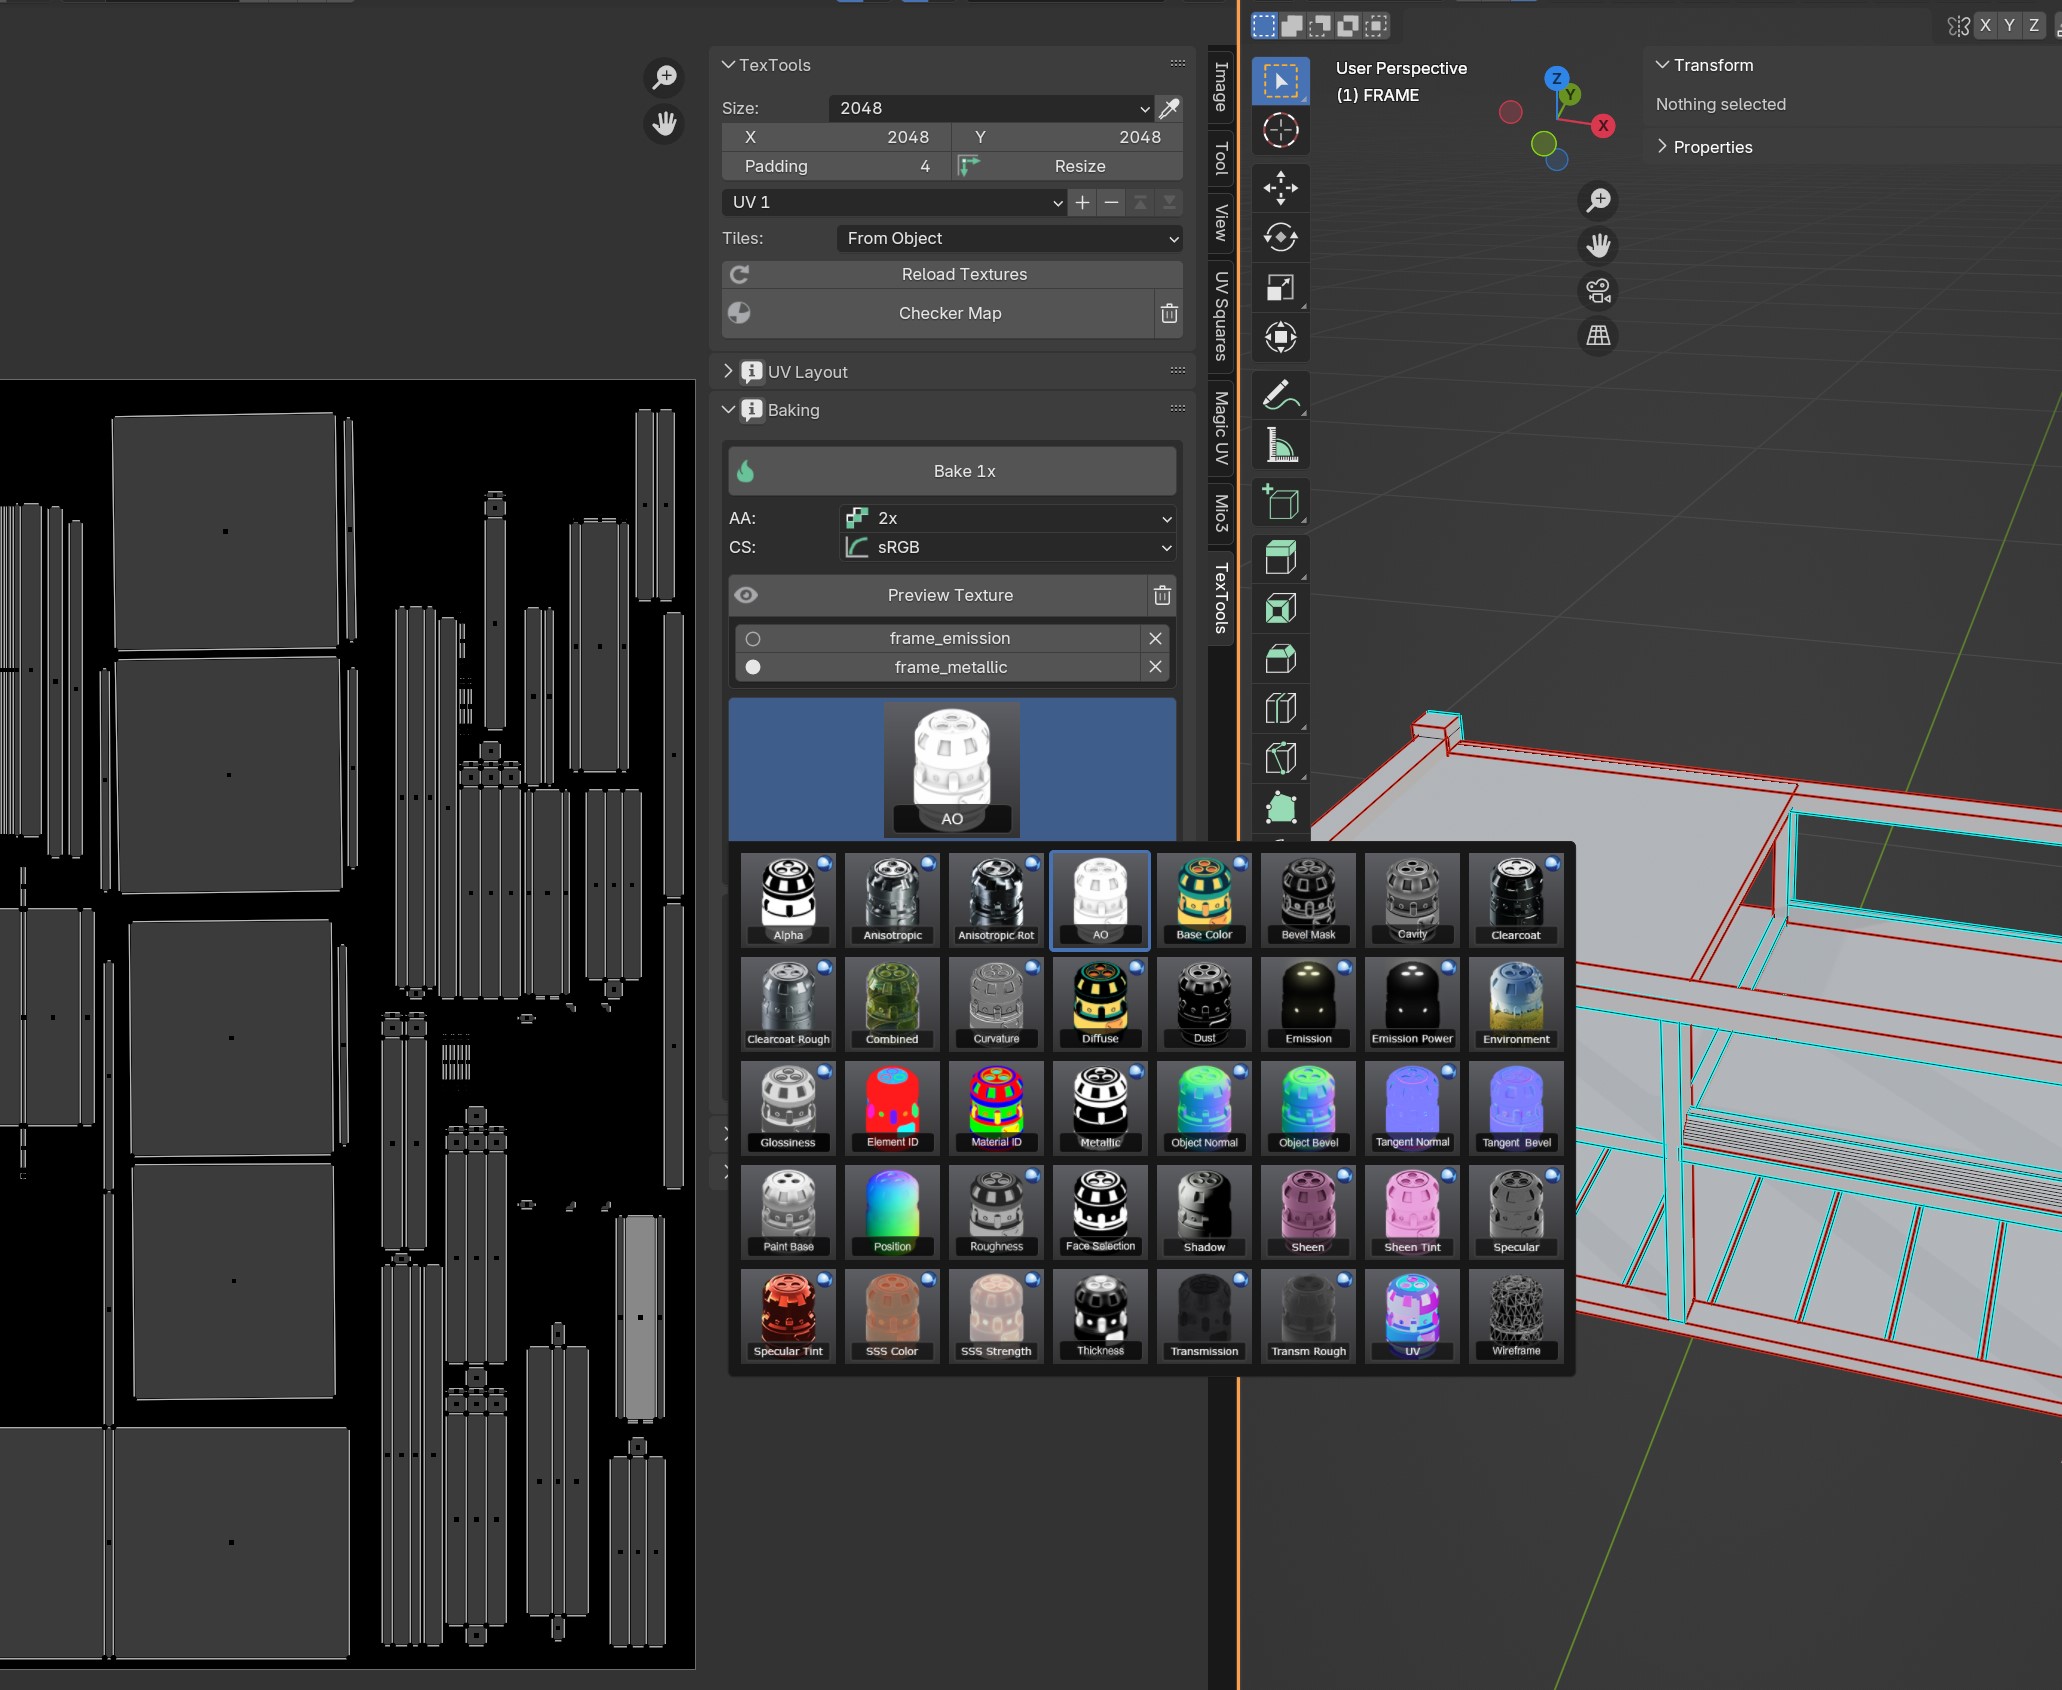2062x1690 pixels.
Task: Select the Scale tool
Action: coord(1281,287)
